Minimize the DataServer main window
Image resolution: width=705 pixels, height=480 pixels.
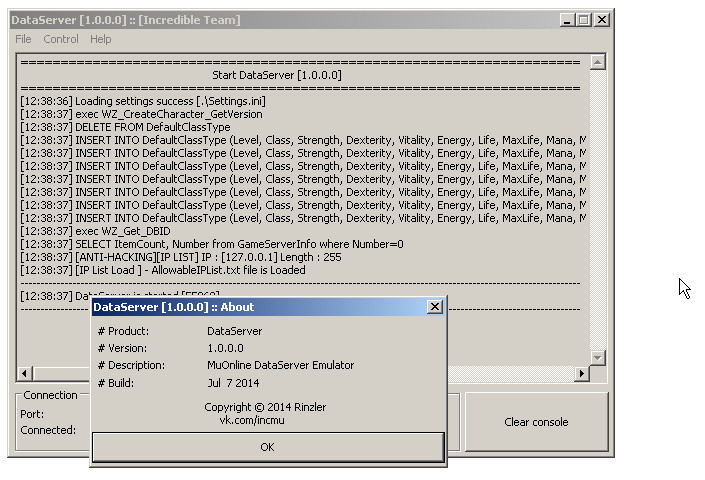(x=567, y=20)
